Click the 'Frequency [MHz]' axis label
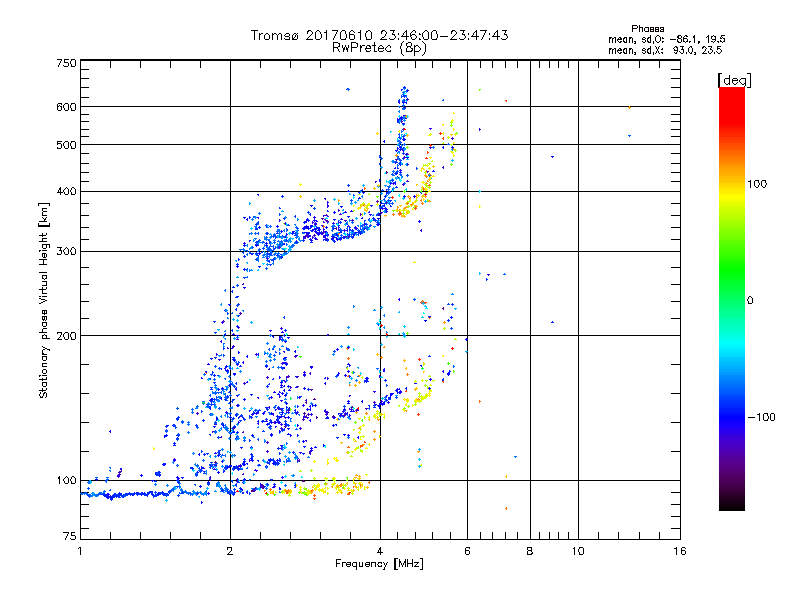 coord(379,564)
